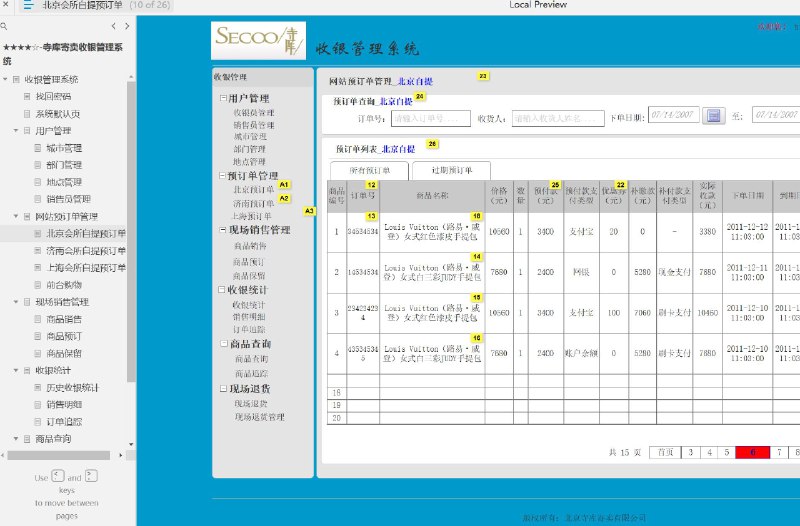Open note marker 13 on order 34534534
The height and width of the screenshot is (526, 800).
pos(371,216)
